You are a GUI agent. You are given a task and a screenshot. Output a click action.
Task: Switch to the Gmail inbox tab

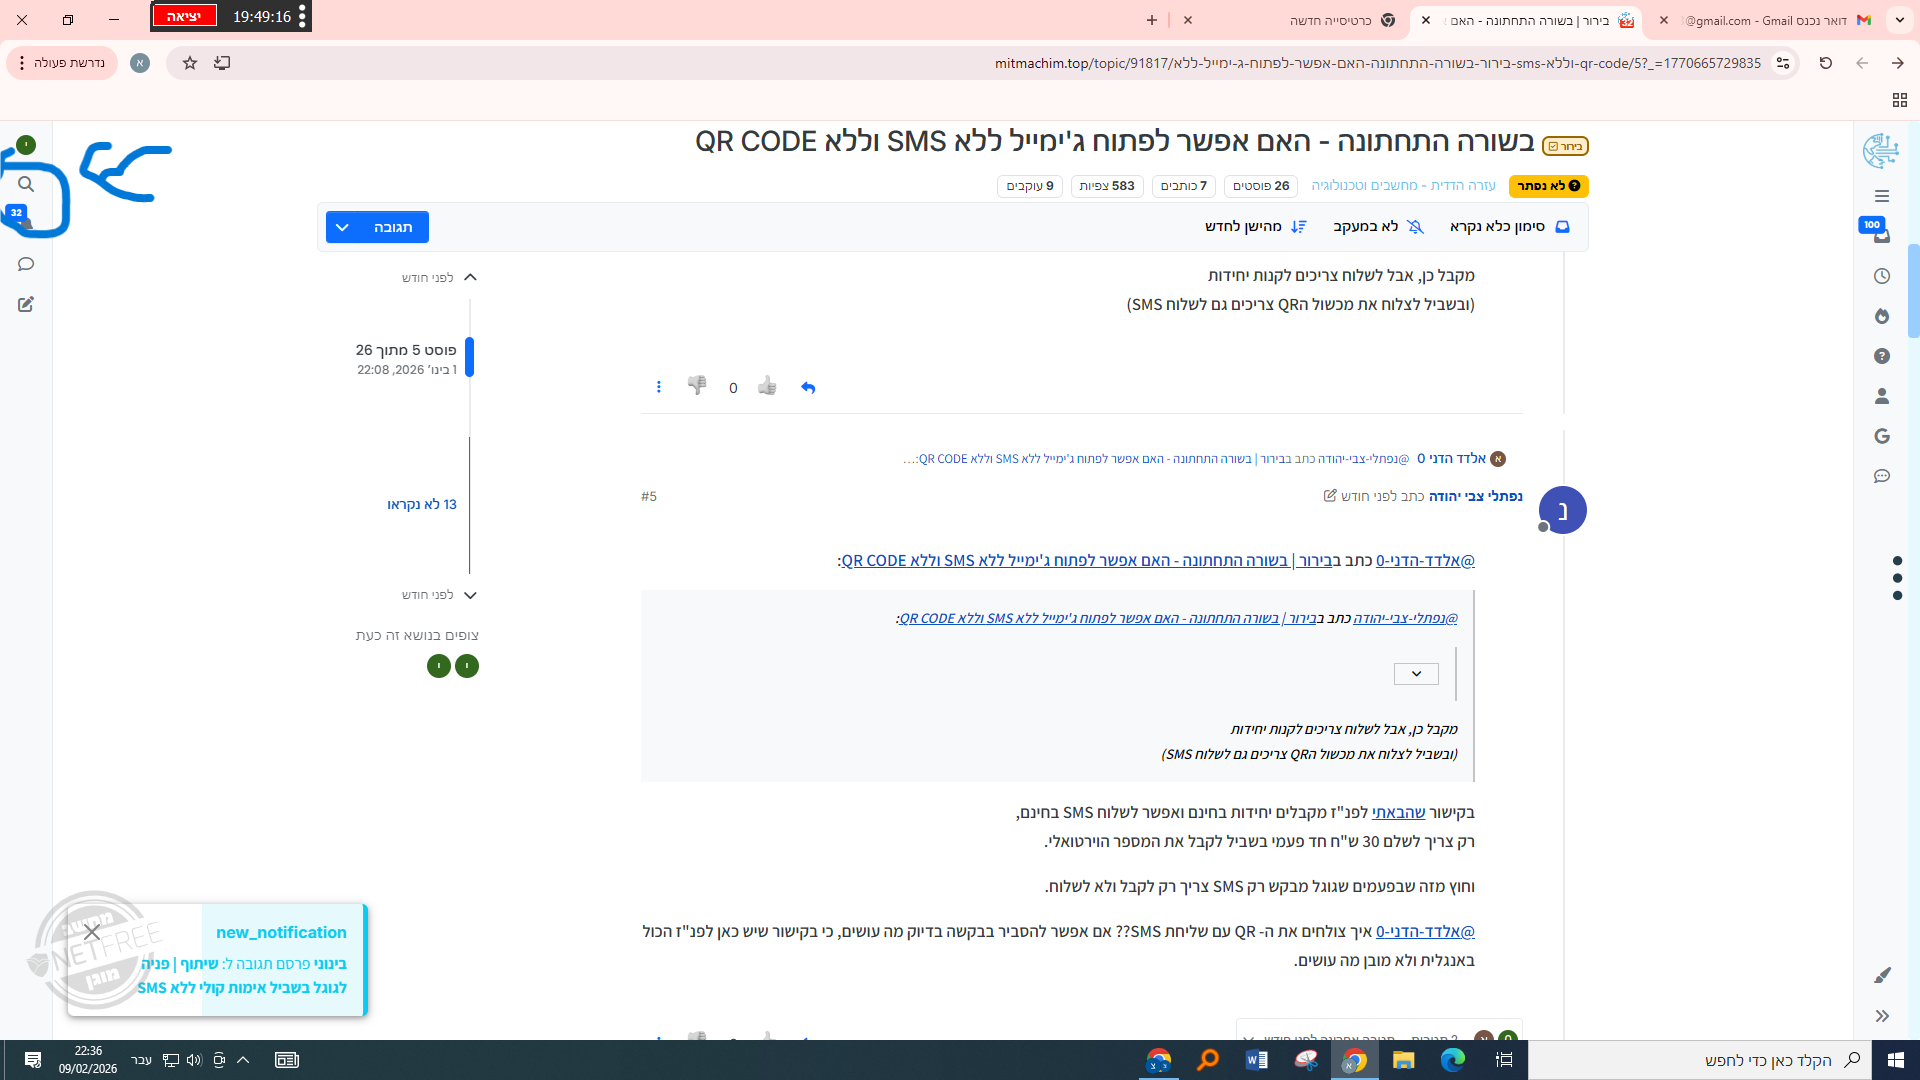click(1776, 20)
